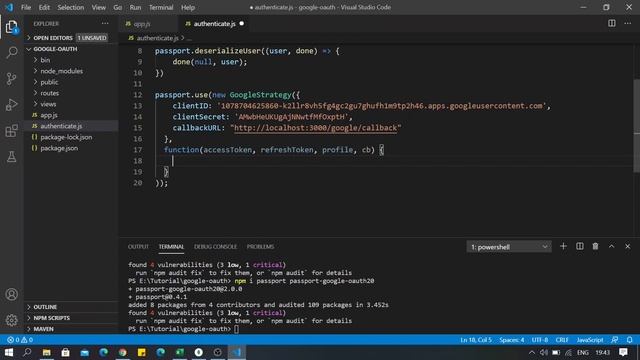Click authenticate.js breadcrumb path
Viewport: 640px width, 360px height.
tap(157, 38)
